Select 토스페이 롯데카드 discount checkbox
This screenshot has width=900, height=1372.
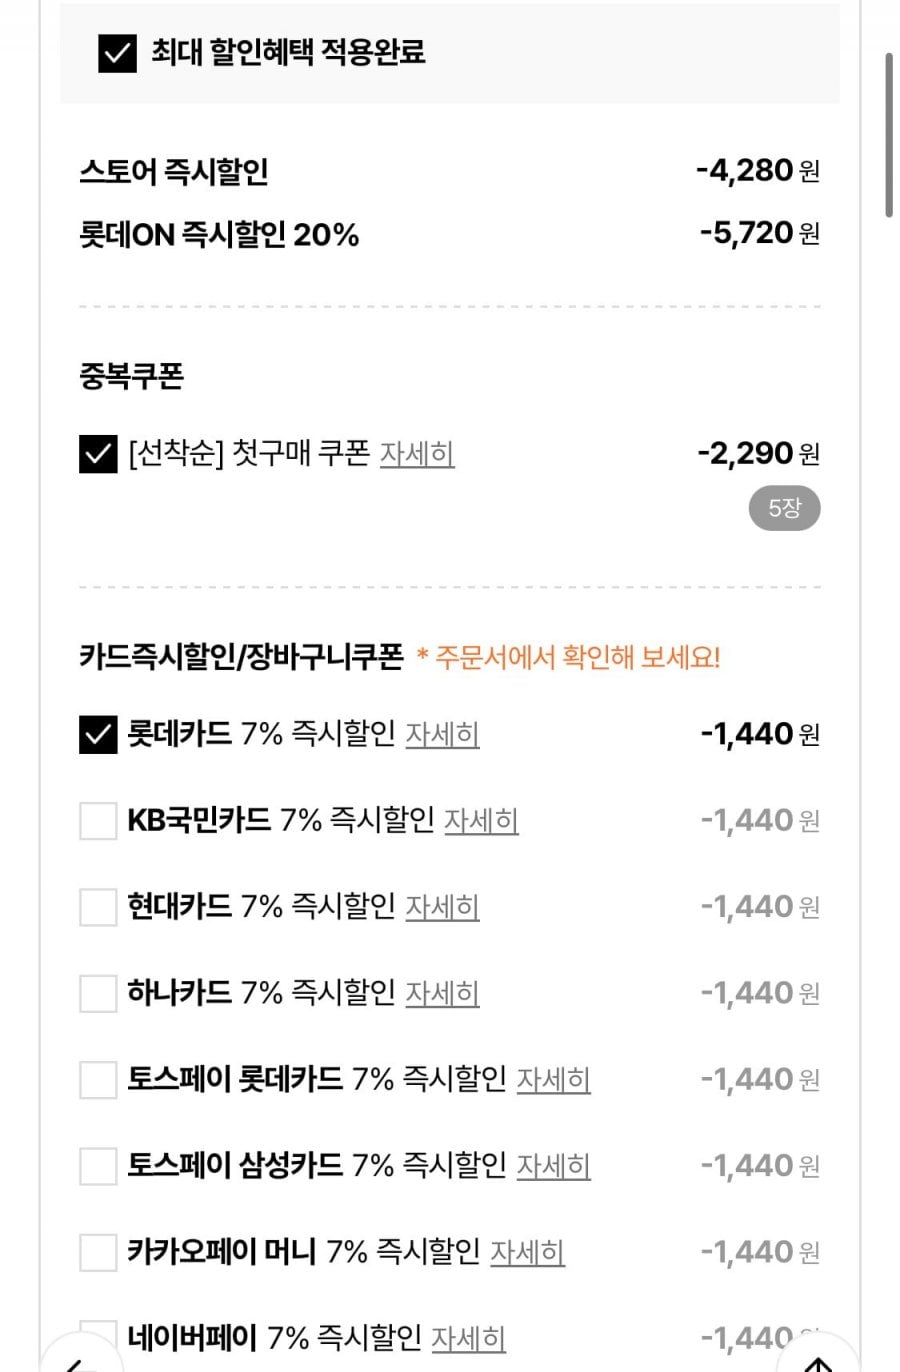[x=98, y=1079]
